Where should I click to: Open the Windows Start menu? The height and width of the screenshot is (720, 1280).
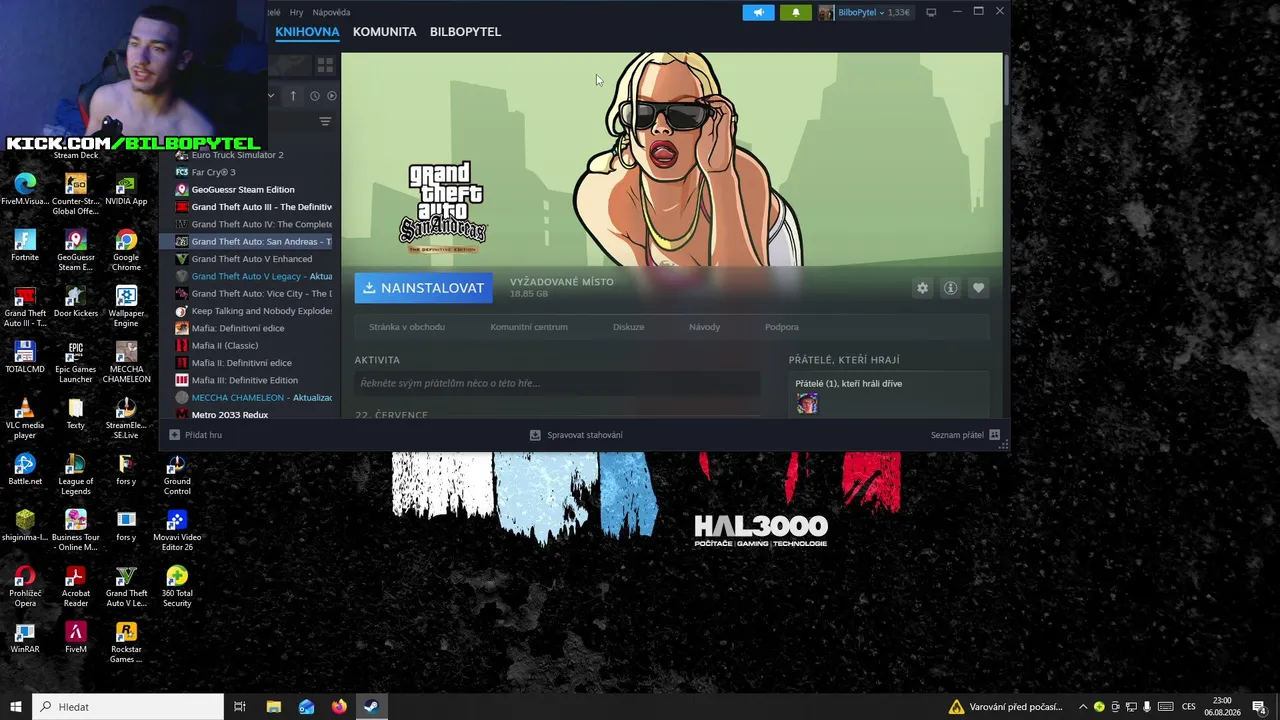pos(16,707)
